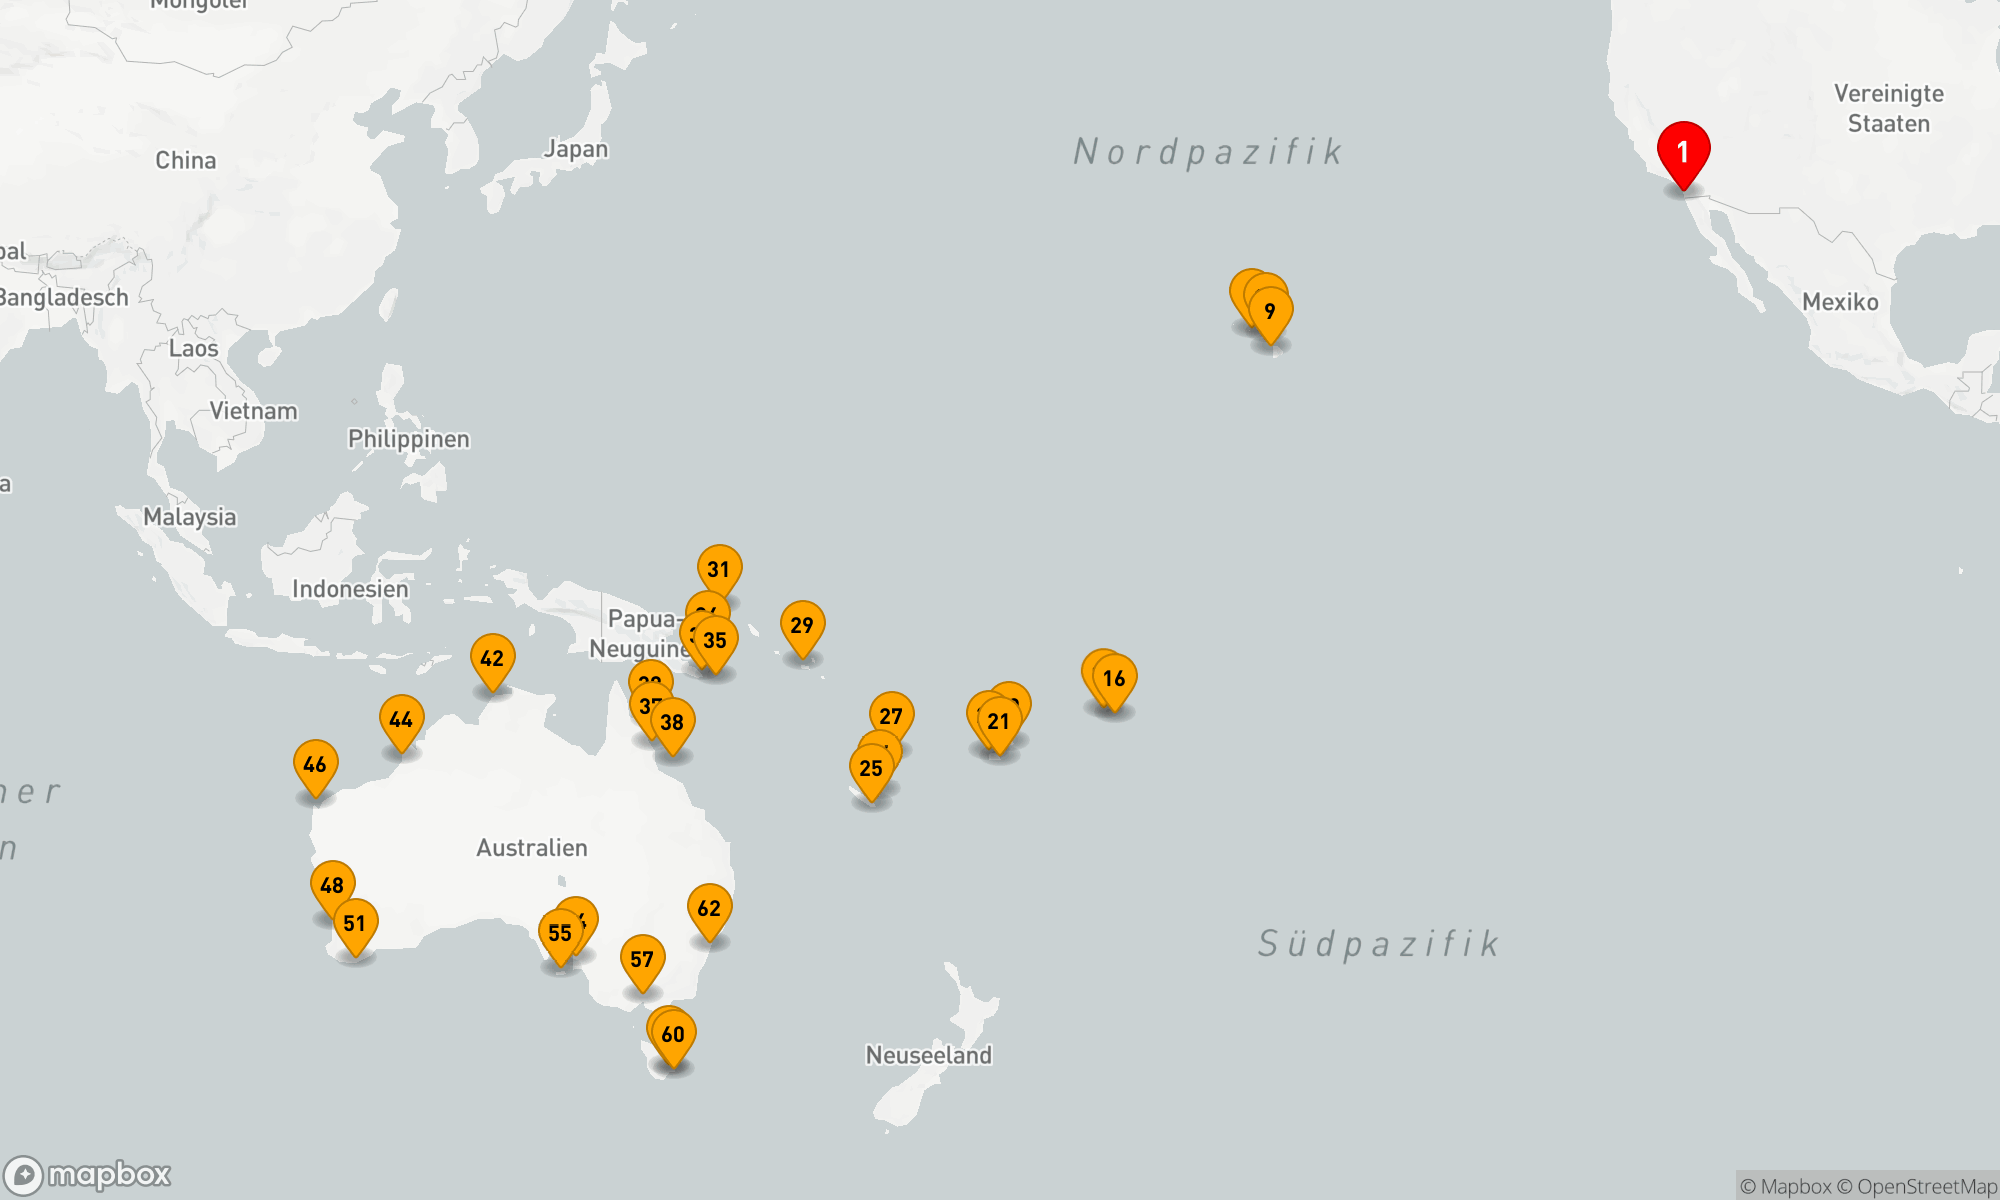The height and width of the screenshot is (1200, 2000).
Task: Click map marker 44
Action: [401, 720]
